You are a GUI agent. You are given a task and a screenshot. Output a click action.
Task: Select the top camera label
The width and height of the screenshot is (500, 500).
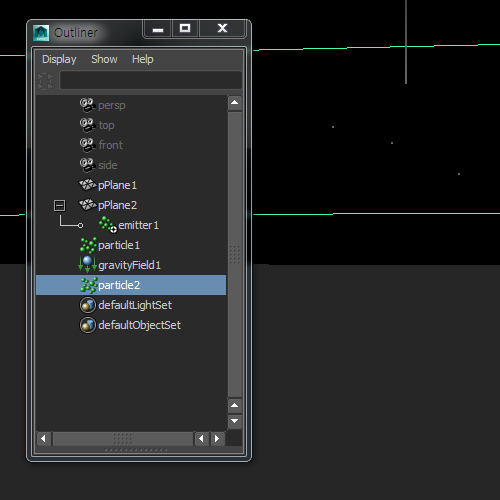pos(106,125)
